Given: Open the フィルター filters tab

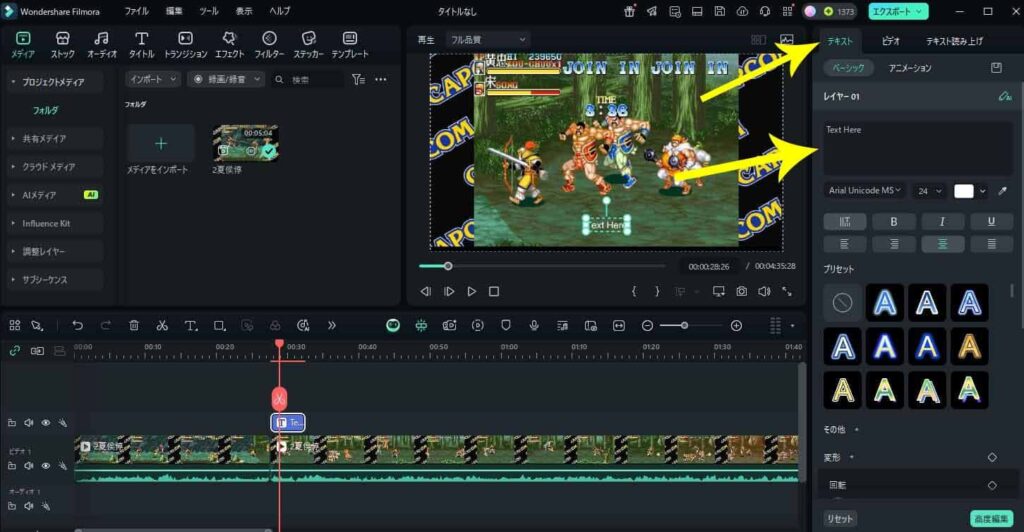Looking at the screenshot, I should [x=269, y=45].
